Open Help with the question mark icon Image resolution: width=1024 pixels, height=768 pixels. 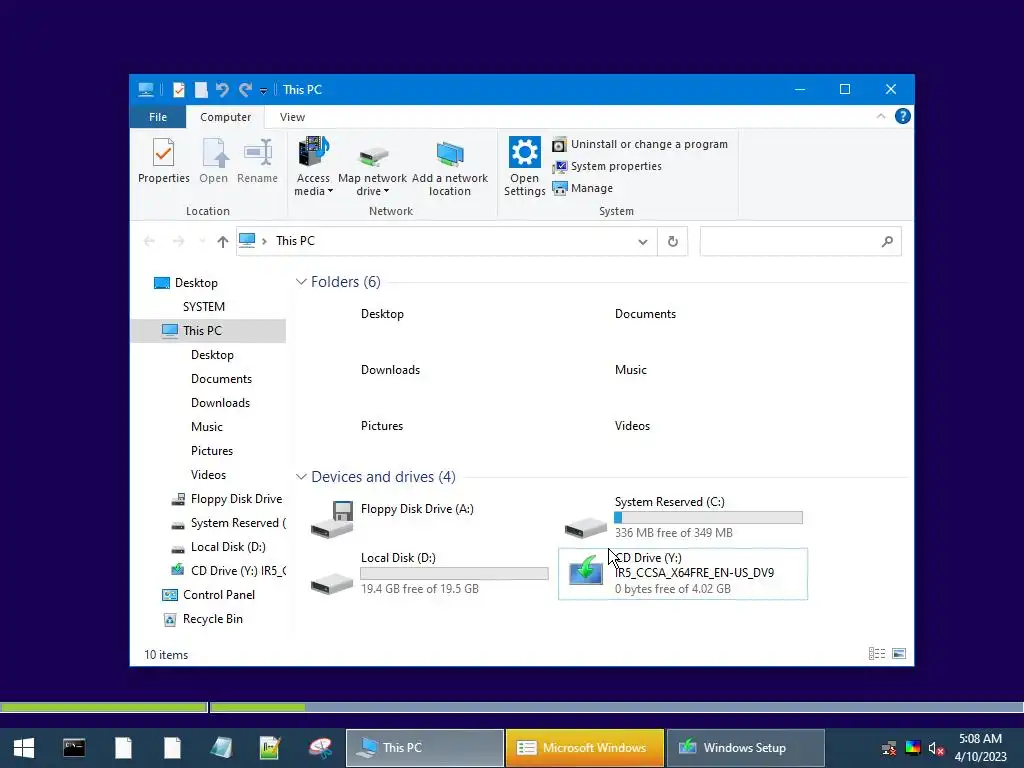coord(903,116)
